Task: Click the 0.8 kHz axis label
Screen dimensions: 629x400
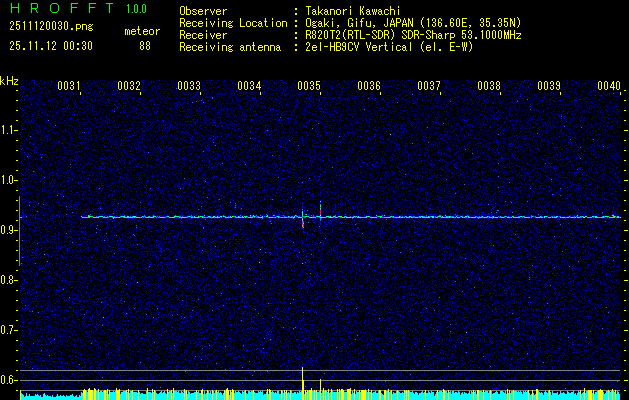Action: tap(8, 280)
